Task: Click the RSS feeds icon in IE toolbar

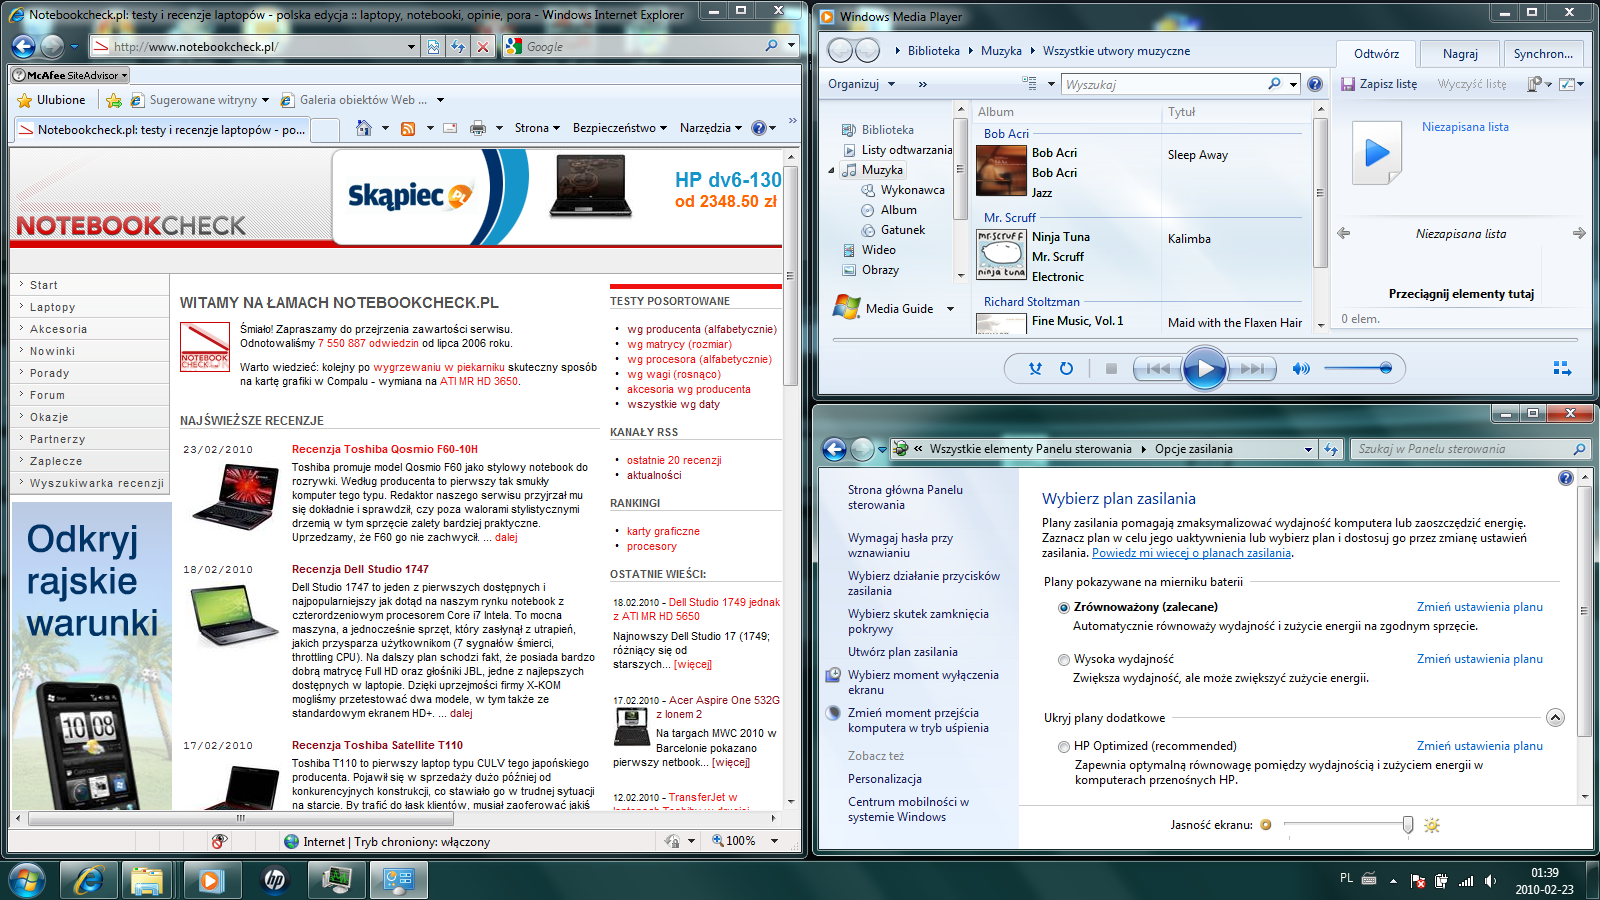Action: point(408,128)
